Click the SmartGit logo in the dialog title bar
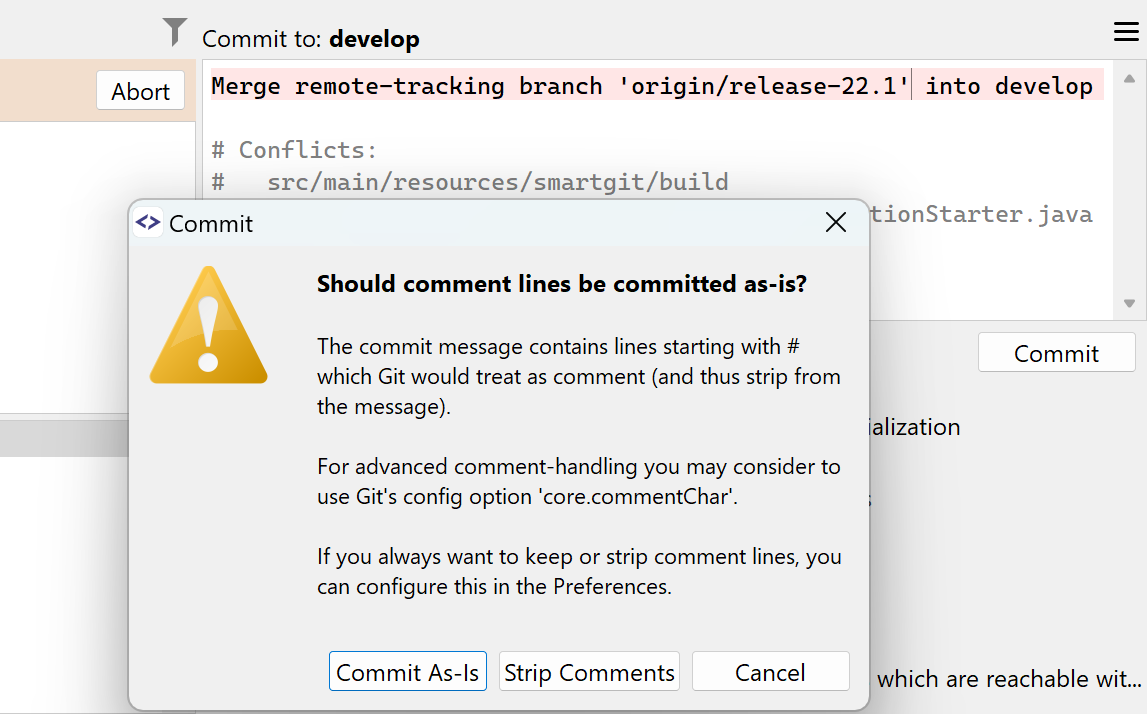Image resolution: width=1147 pixels, height=714 pixels. pyautogui.click(x=147, y=222)
